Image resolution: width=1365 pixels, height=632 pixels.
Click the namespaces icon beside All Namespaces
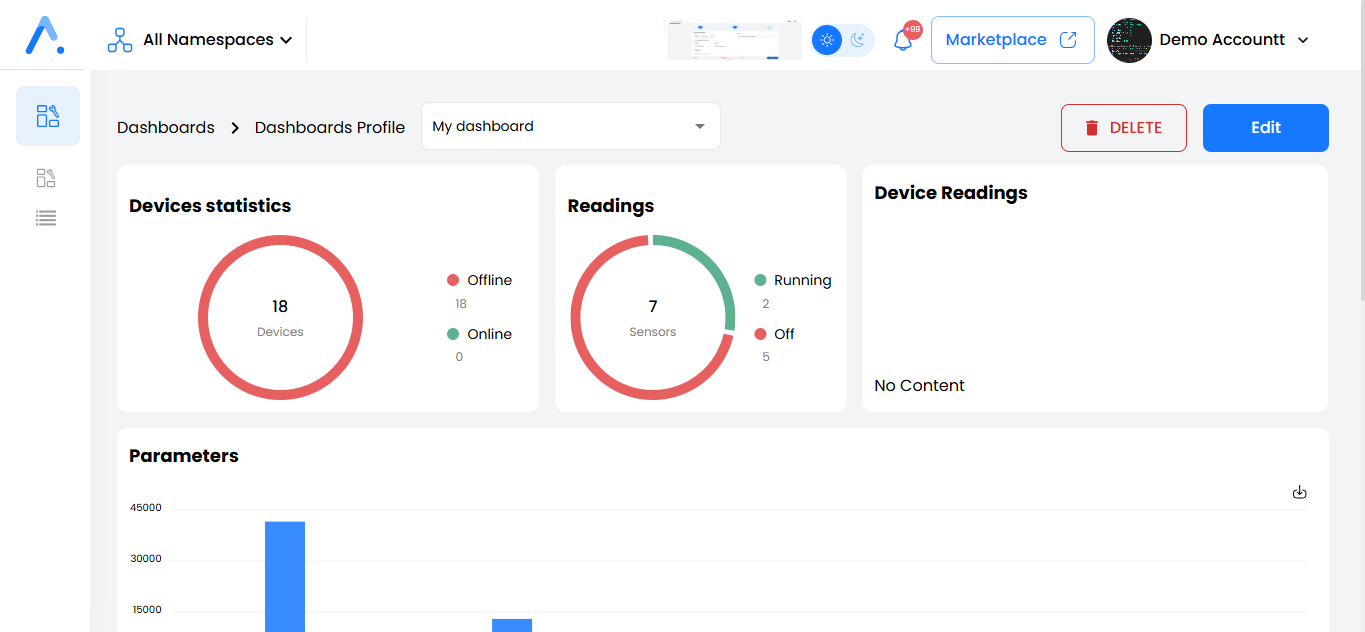119,39
